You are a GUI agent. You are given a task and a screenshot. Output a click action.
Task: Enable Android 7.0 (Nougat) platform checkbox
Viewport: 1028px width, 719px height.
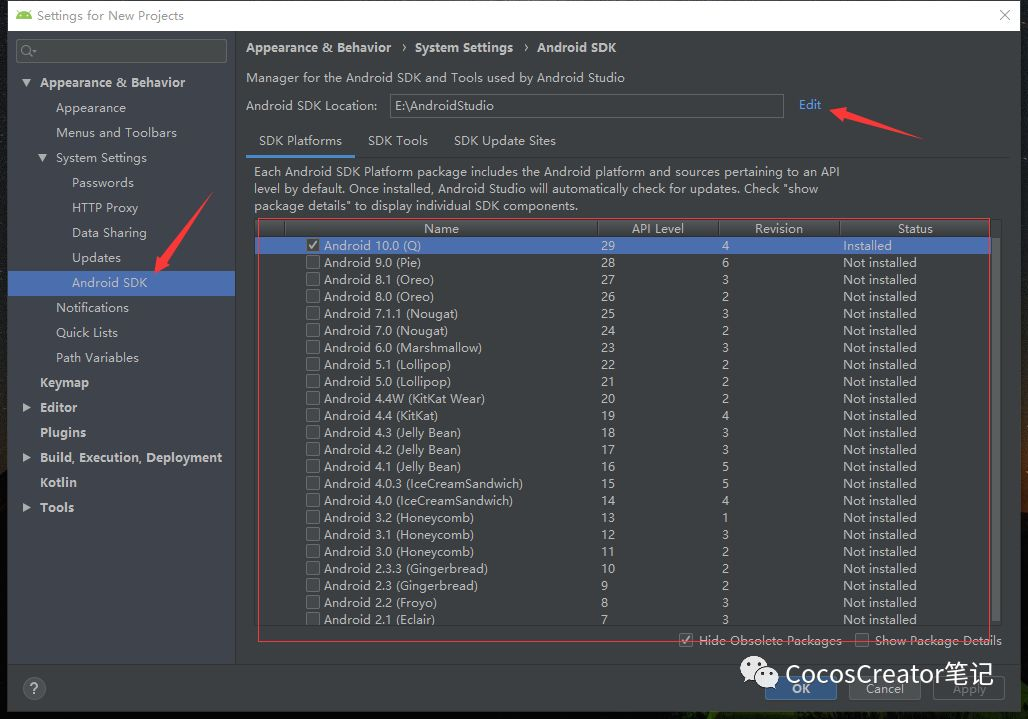[313, 330]
